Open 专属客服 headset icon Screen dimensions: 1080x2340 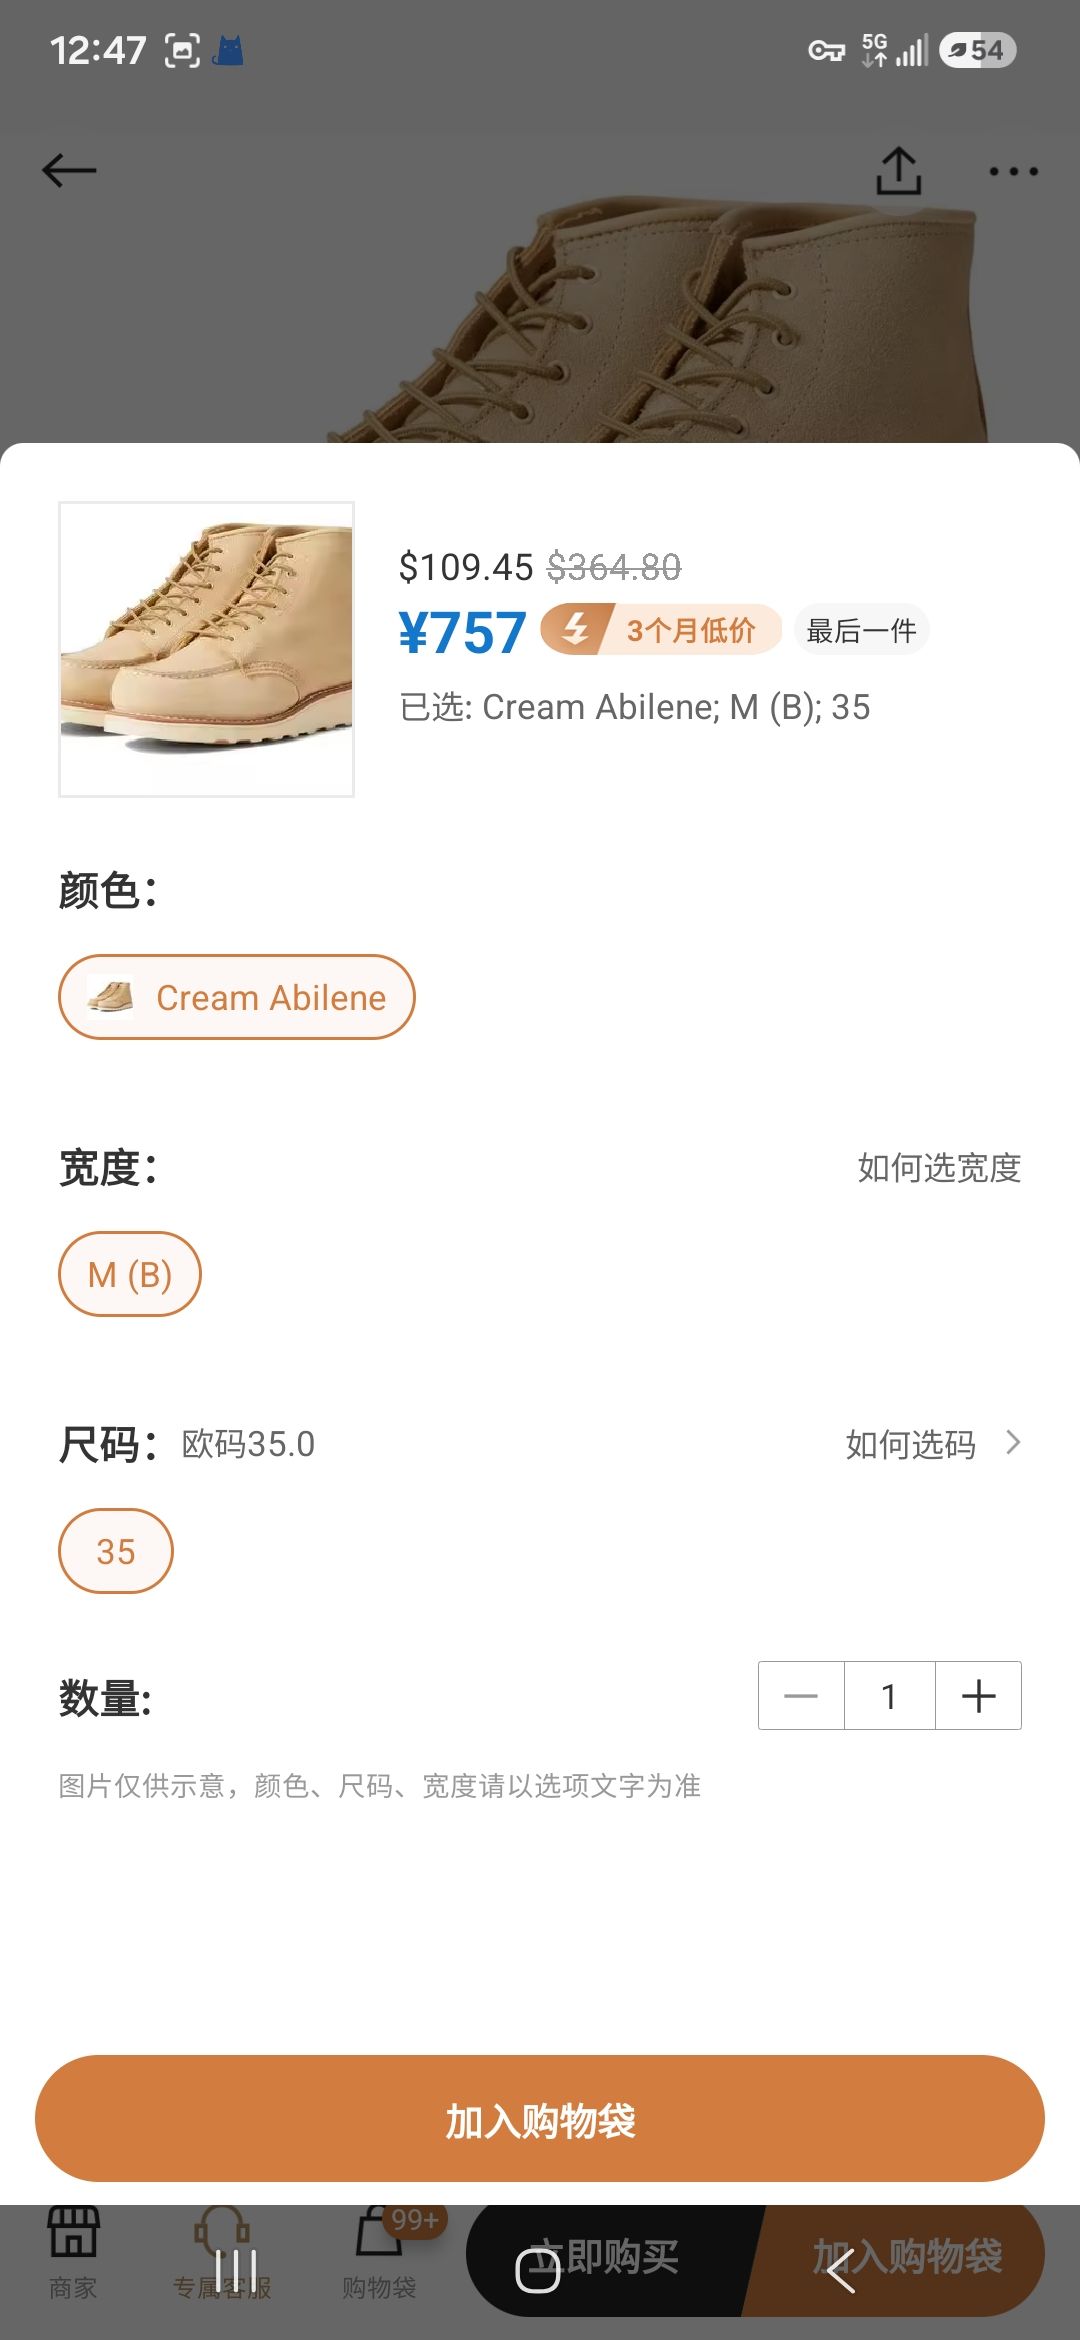[222, 2251]
